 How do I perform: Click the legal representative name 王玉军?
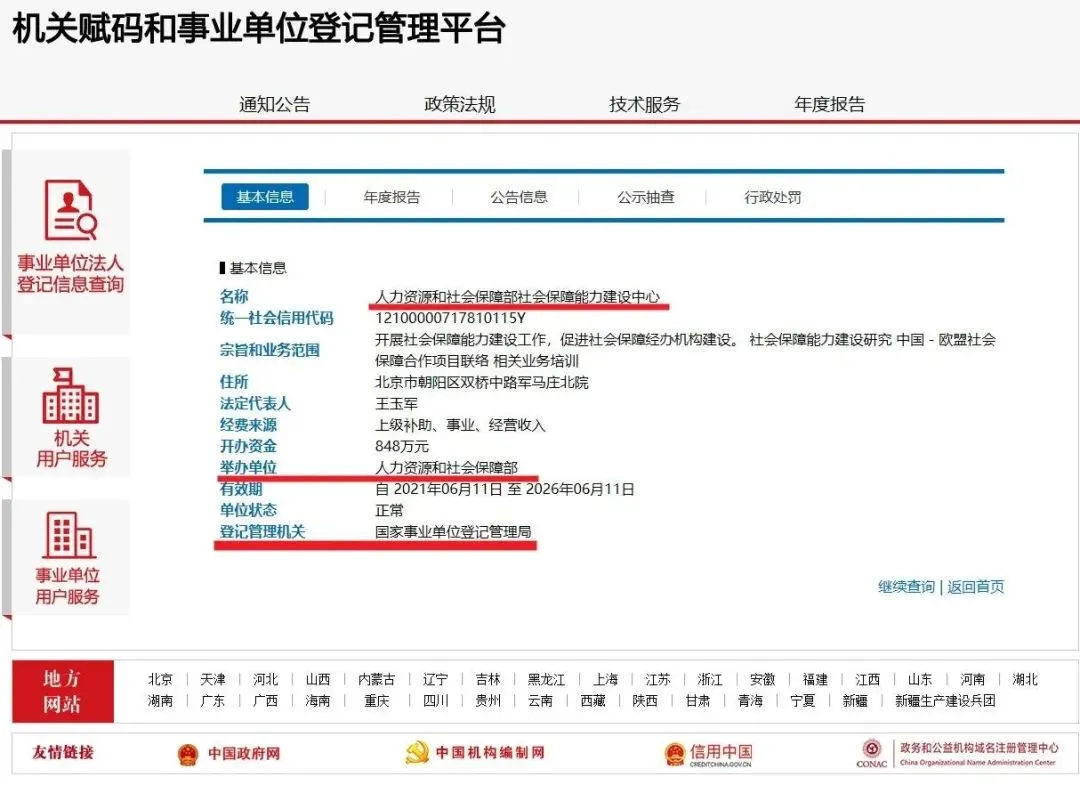click(x=396, y=404)
